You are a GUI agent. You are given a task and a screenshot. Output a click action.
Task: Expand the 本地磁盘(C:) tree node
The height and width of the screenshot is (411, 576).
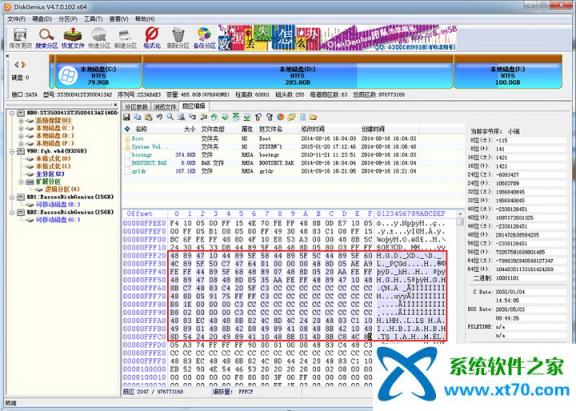click(21, 128)
